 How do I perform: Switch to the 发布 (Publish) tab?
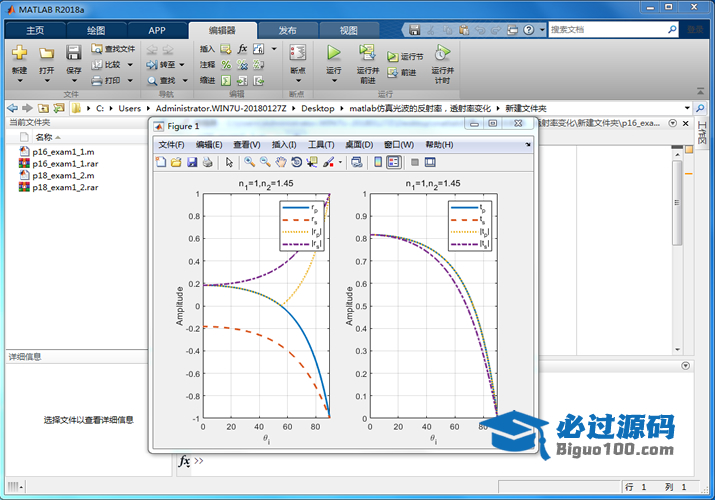pos(287,30)
